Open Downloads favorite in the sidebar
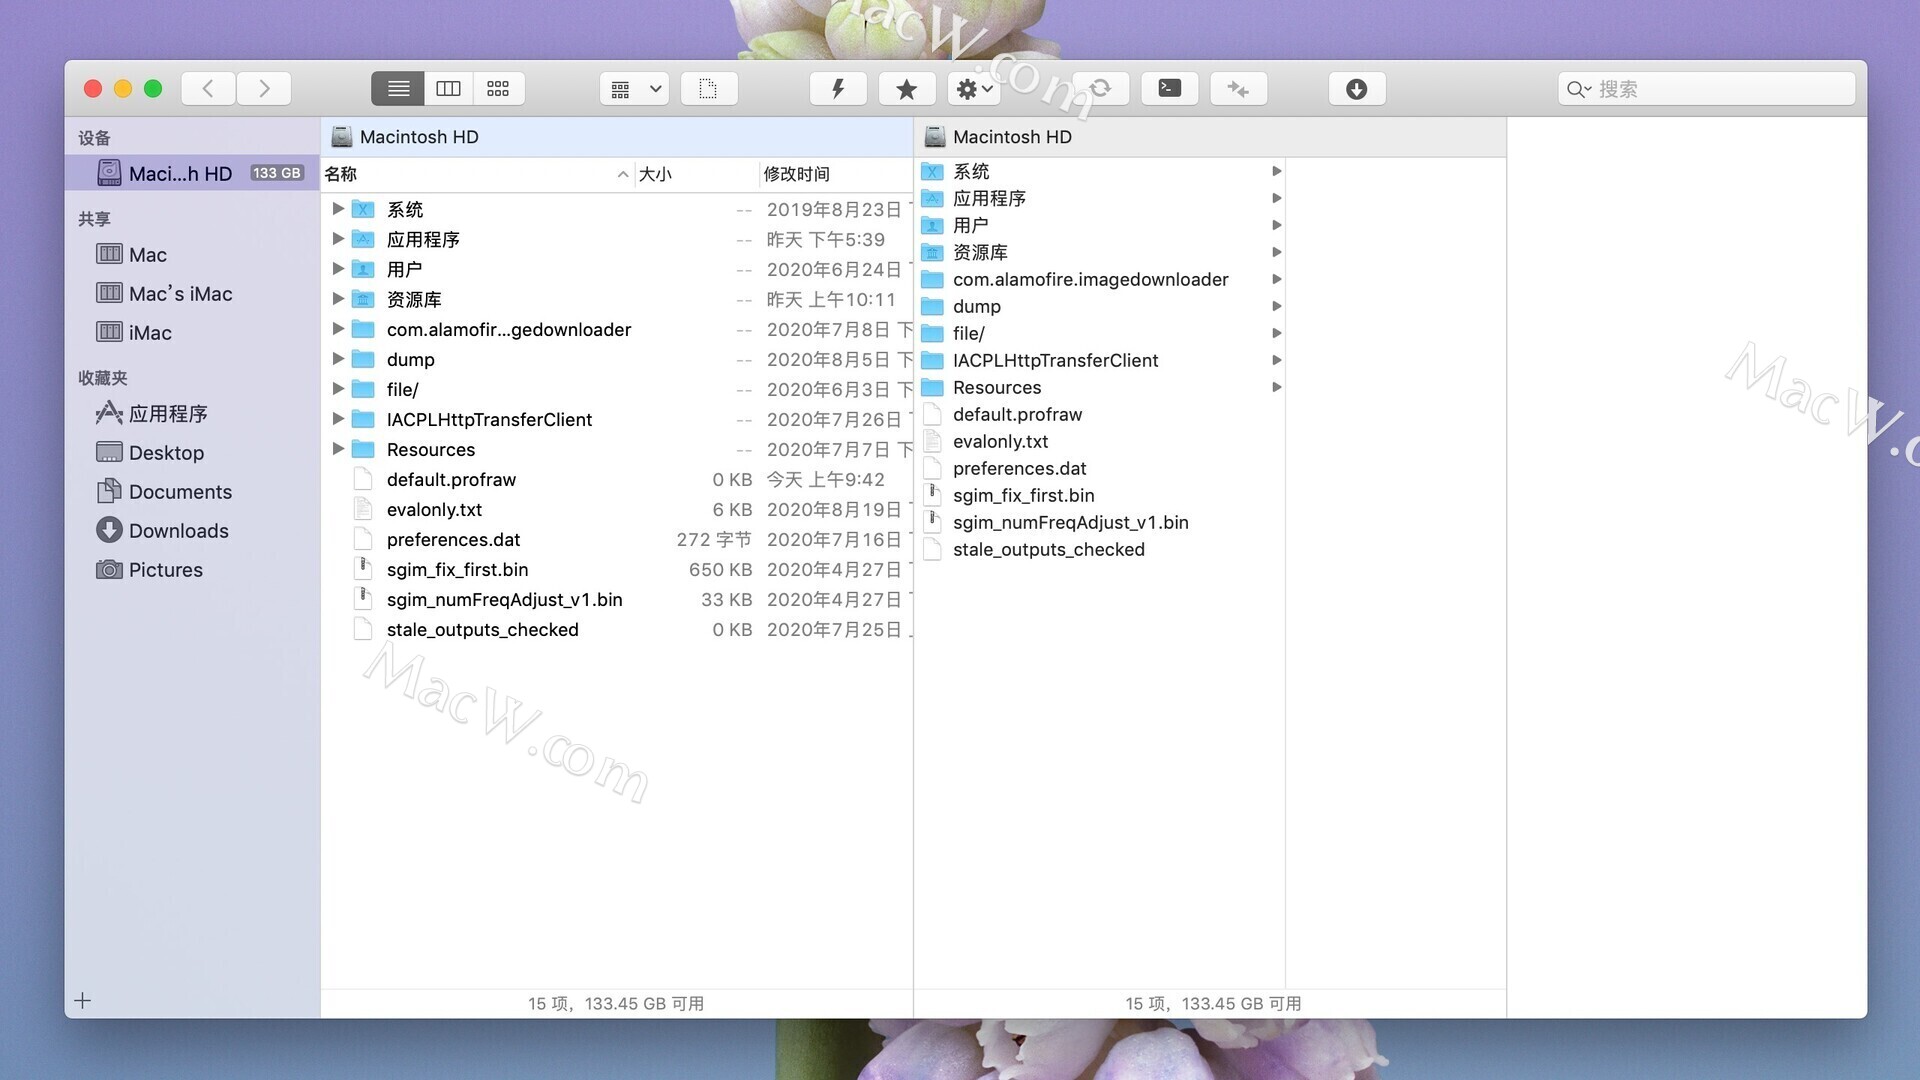The height and width of the screenshot is (1080, 1920). pyautogui.click(x=162, y=531)
